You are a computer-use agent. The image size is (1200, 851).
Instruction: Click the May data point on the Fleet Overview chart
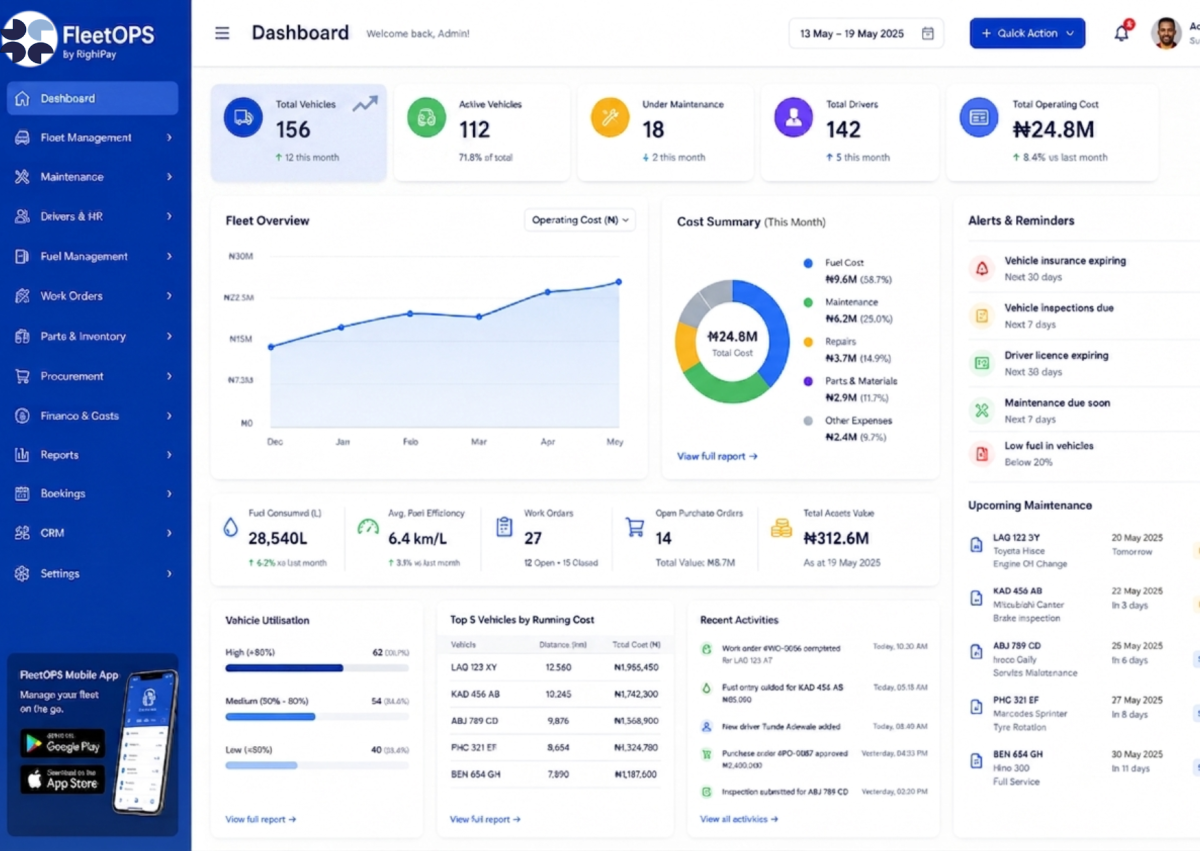(618, 282)
